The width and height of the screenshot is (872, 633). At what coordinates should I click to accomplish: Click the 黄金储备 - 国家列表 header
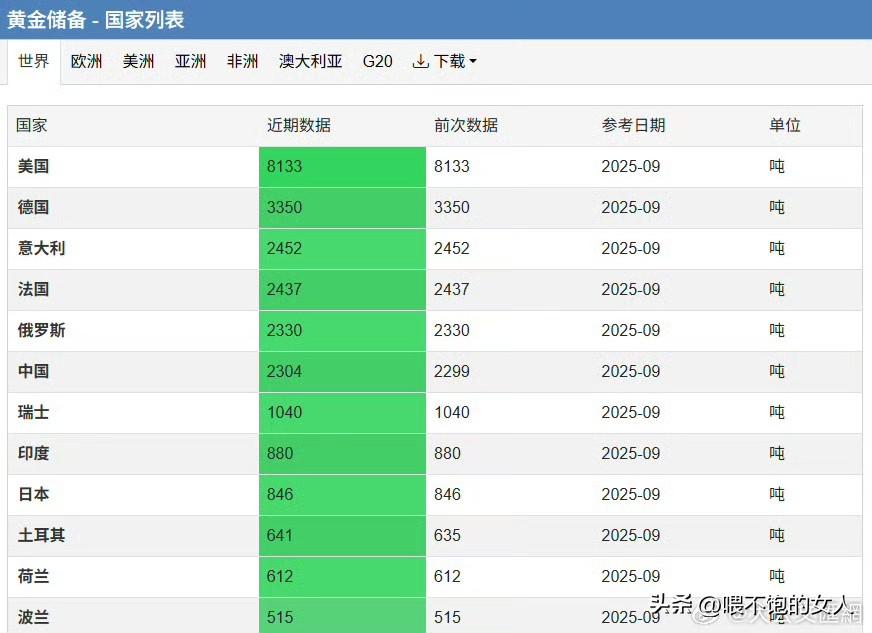click(x=94, y=20)
